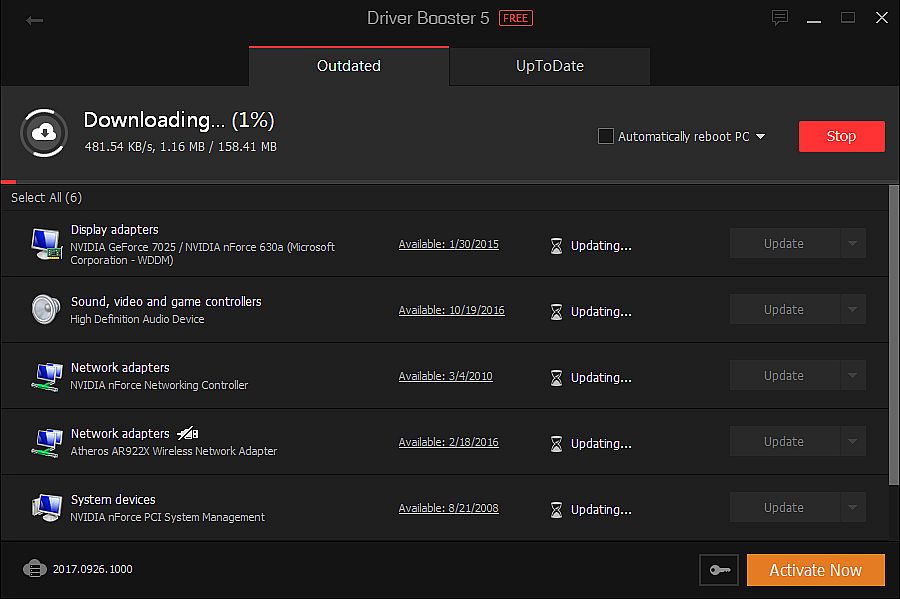The image size is (900, 599).
Task: Click Update button for nForce PCI System Management
Action: 785,507
